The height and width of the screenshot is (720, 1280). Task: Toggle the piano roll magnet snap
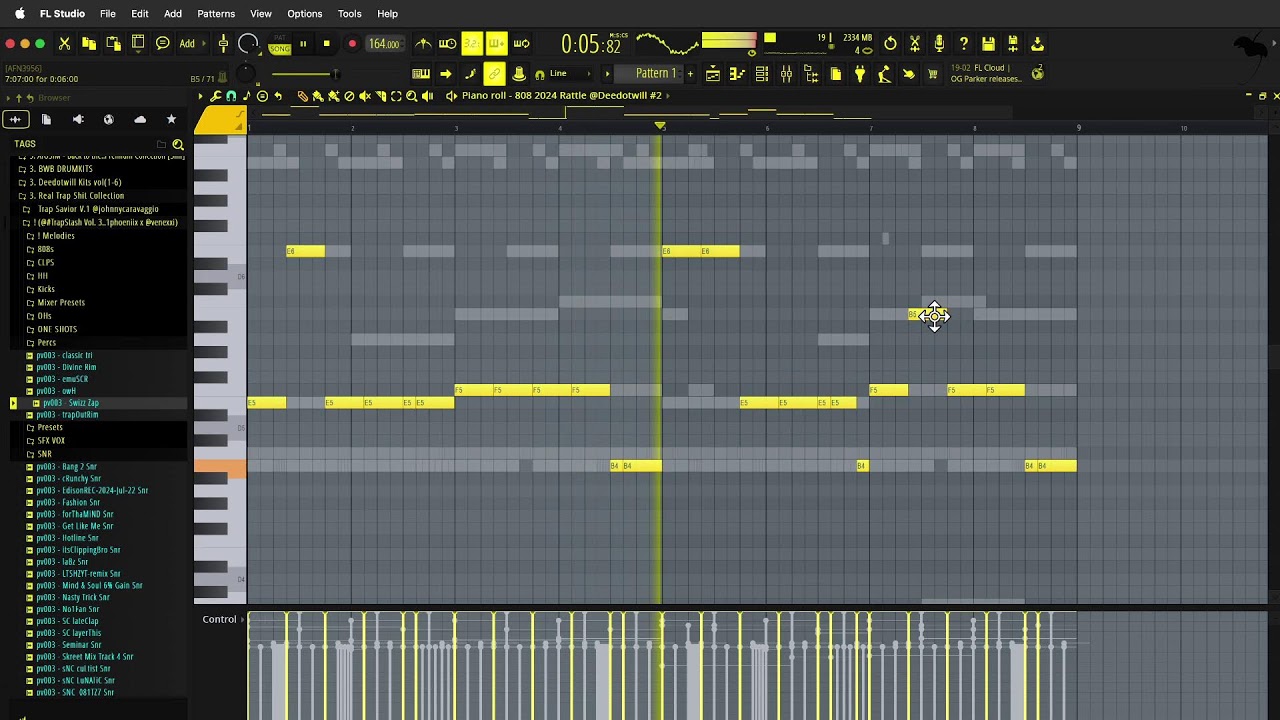point(231,96)
